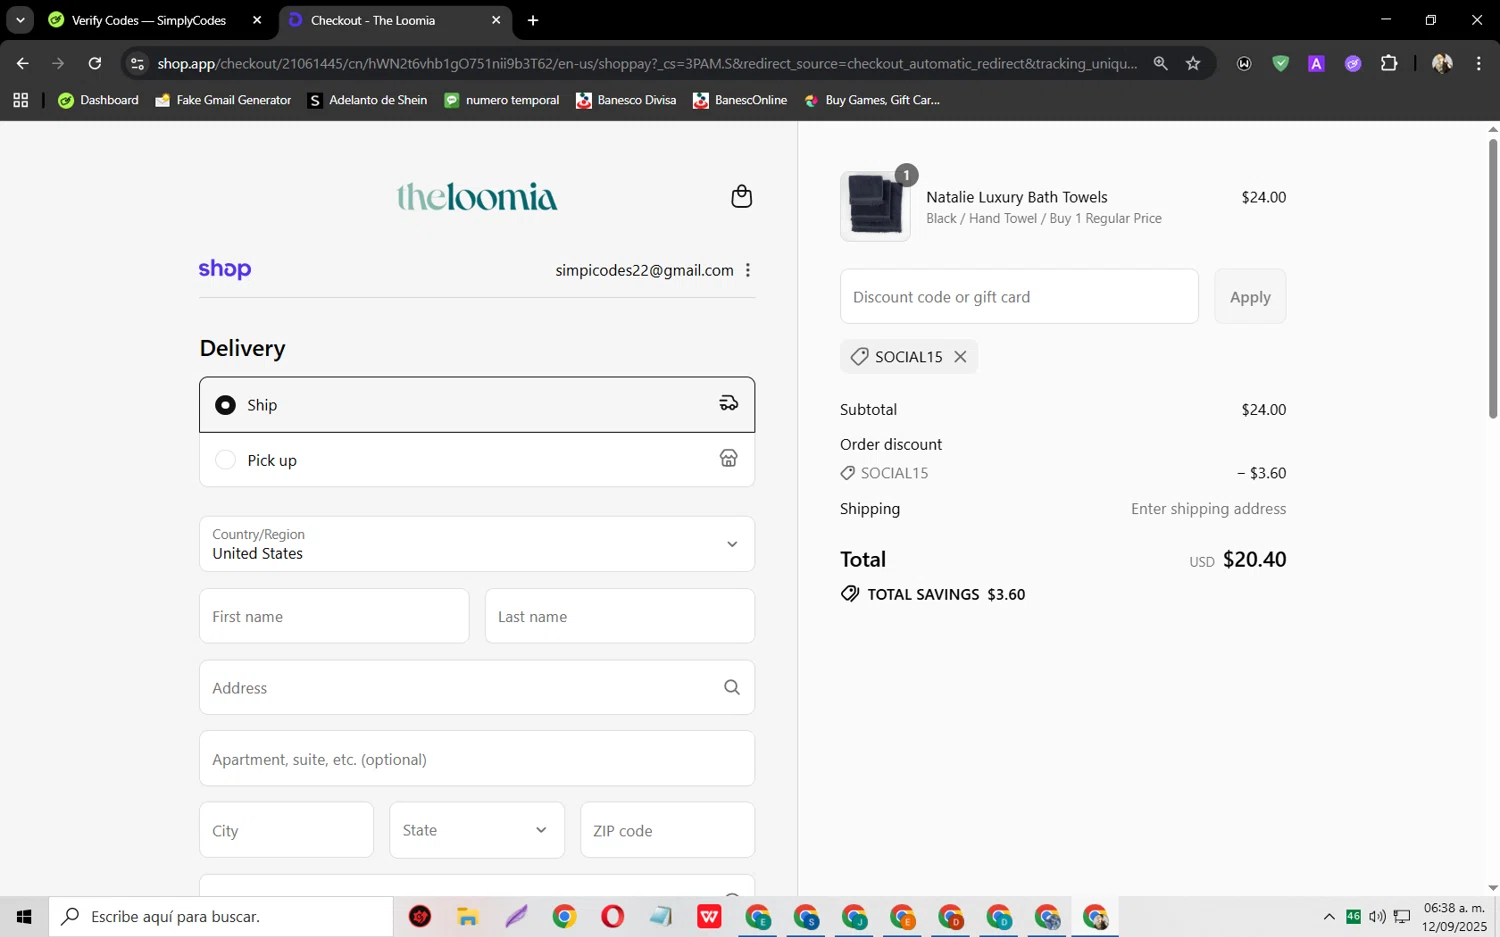Viewport: 1500px width, 937px height.
Task: Open WPS Office in taskbar
Action: [x=709, y=916]
